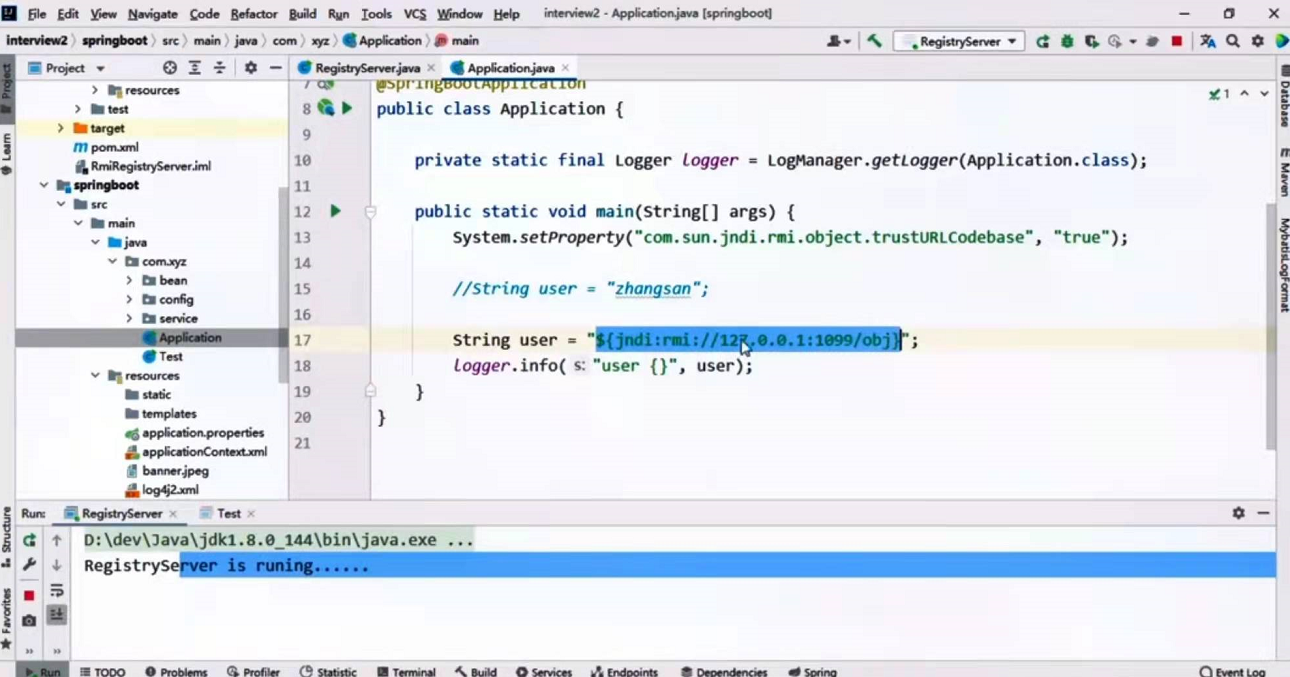Click the editor vertical scrollbar

pyautogui.click(x=1271, y=327)
